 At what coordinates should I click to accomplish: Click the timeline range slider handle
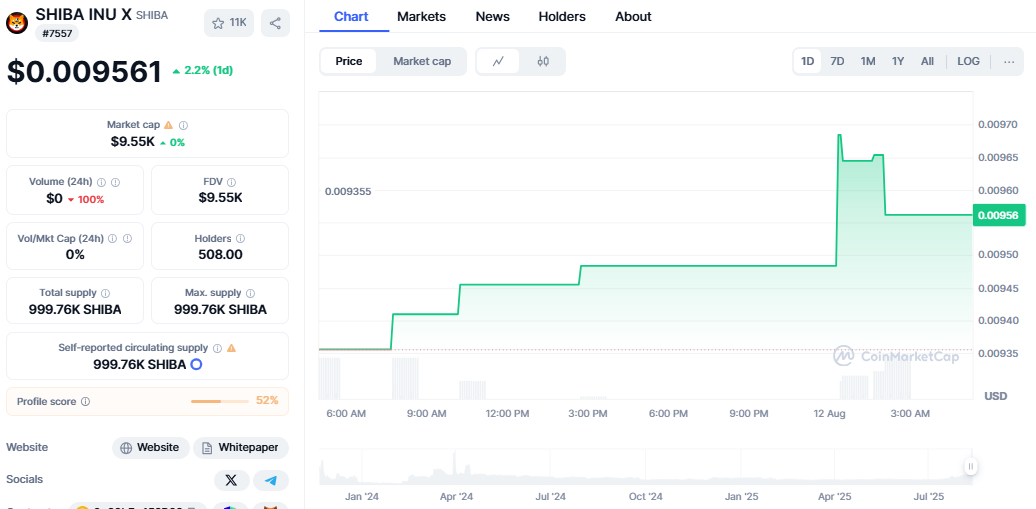(x=970, y=466)
